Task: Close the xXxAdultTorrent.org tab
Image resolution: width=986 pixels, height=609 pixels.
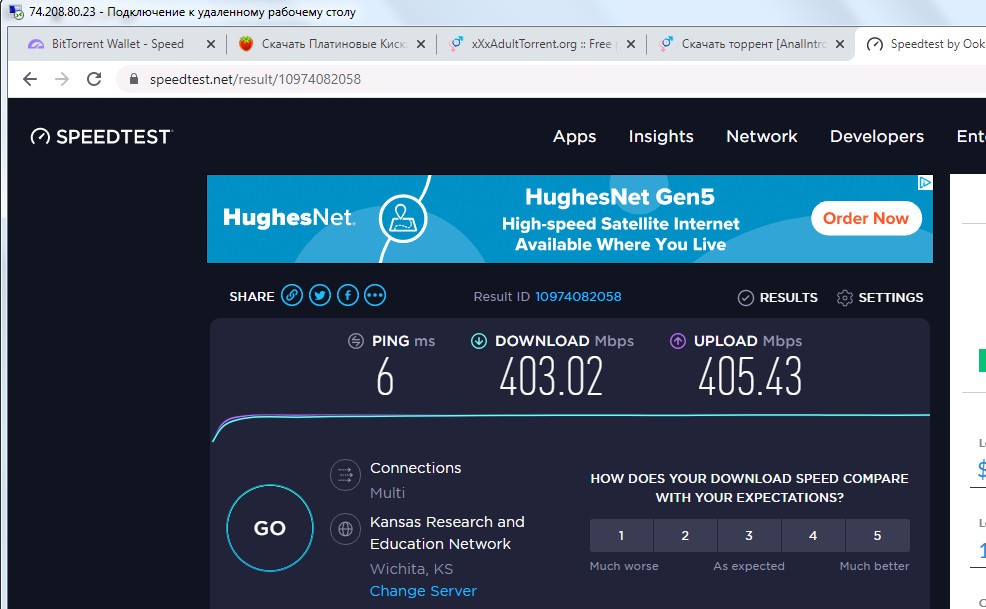Action: coord(631,44)
